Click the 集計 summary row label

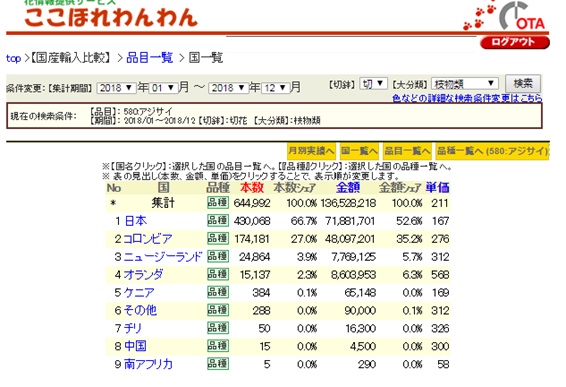163,203
